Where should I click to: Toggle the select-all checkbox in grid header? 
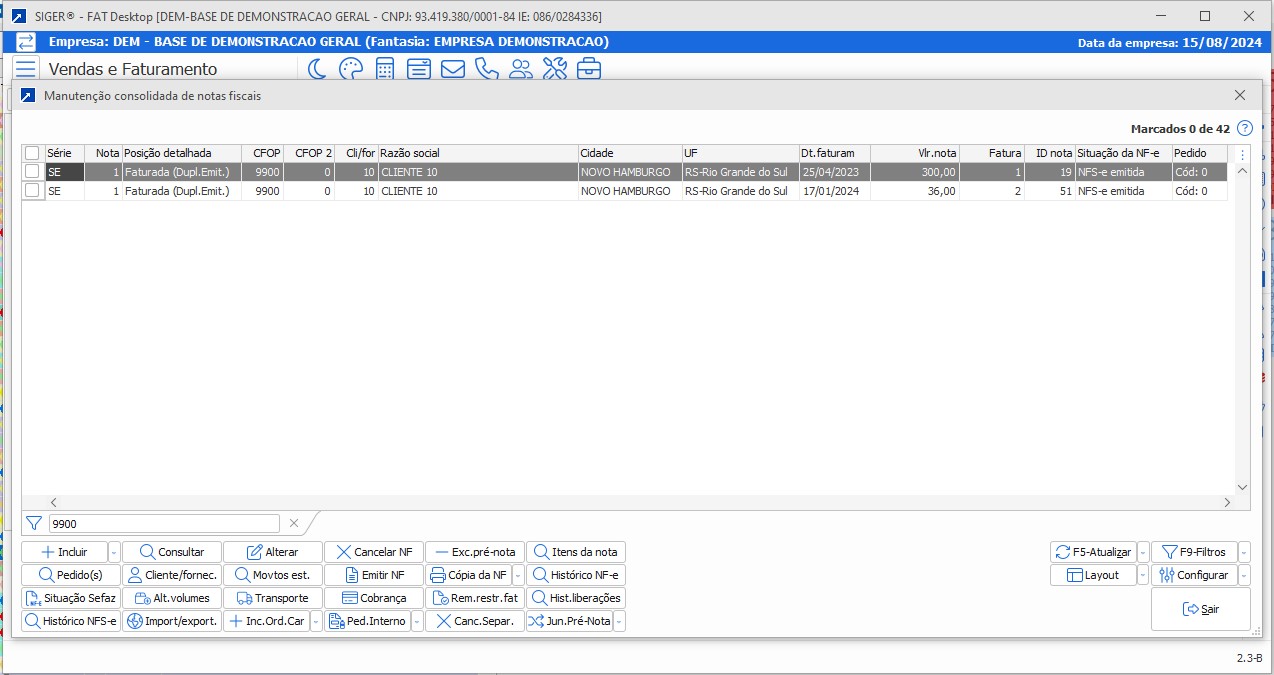point(32,153)
